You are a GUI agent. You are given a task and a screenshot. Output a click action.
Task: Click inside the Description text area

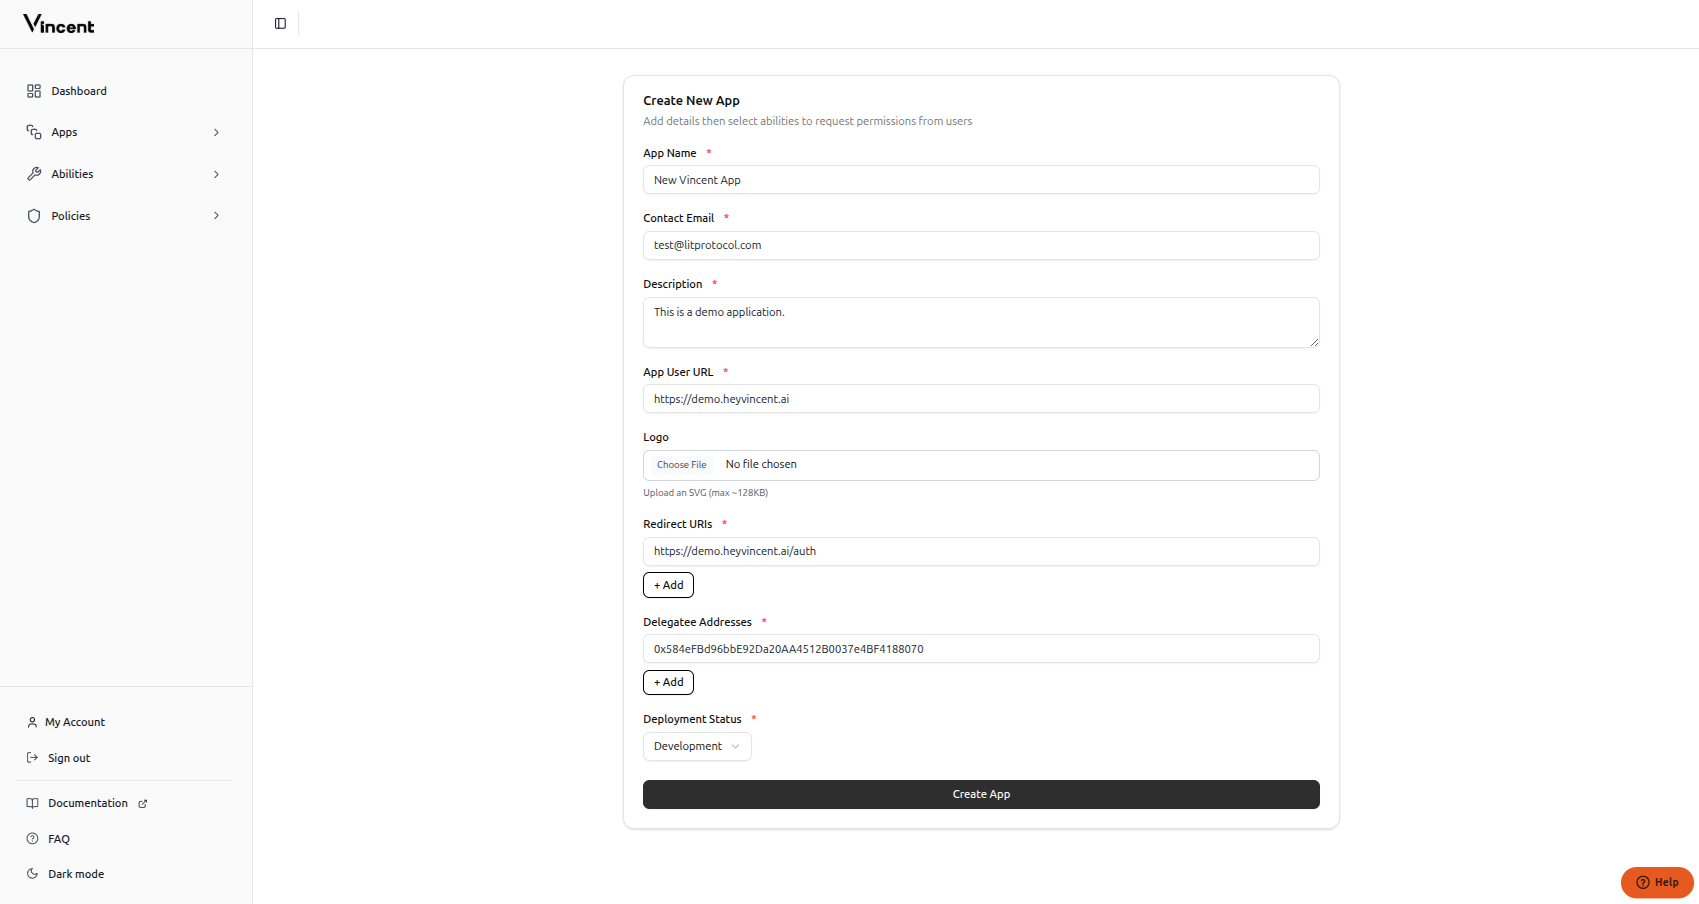(980, 322)
